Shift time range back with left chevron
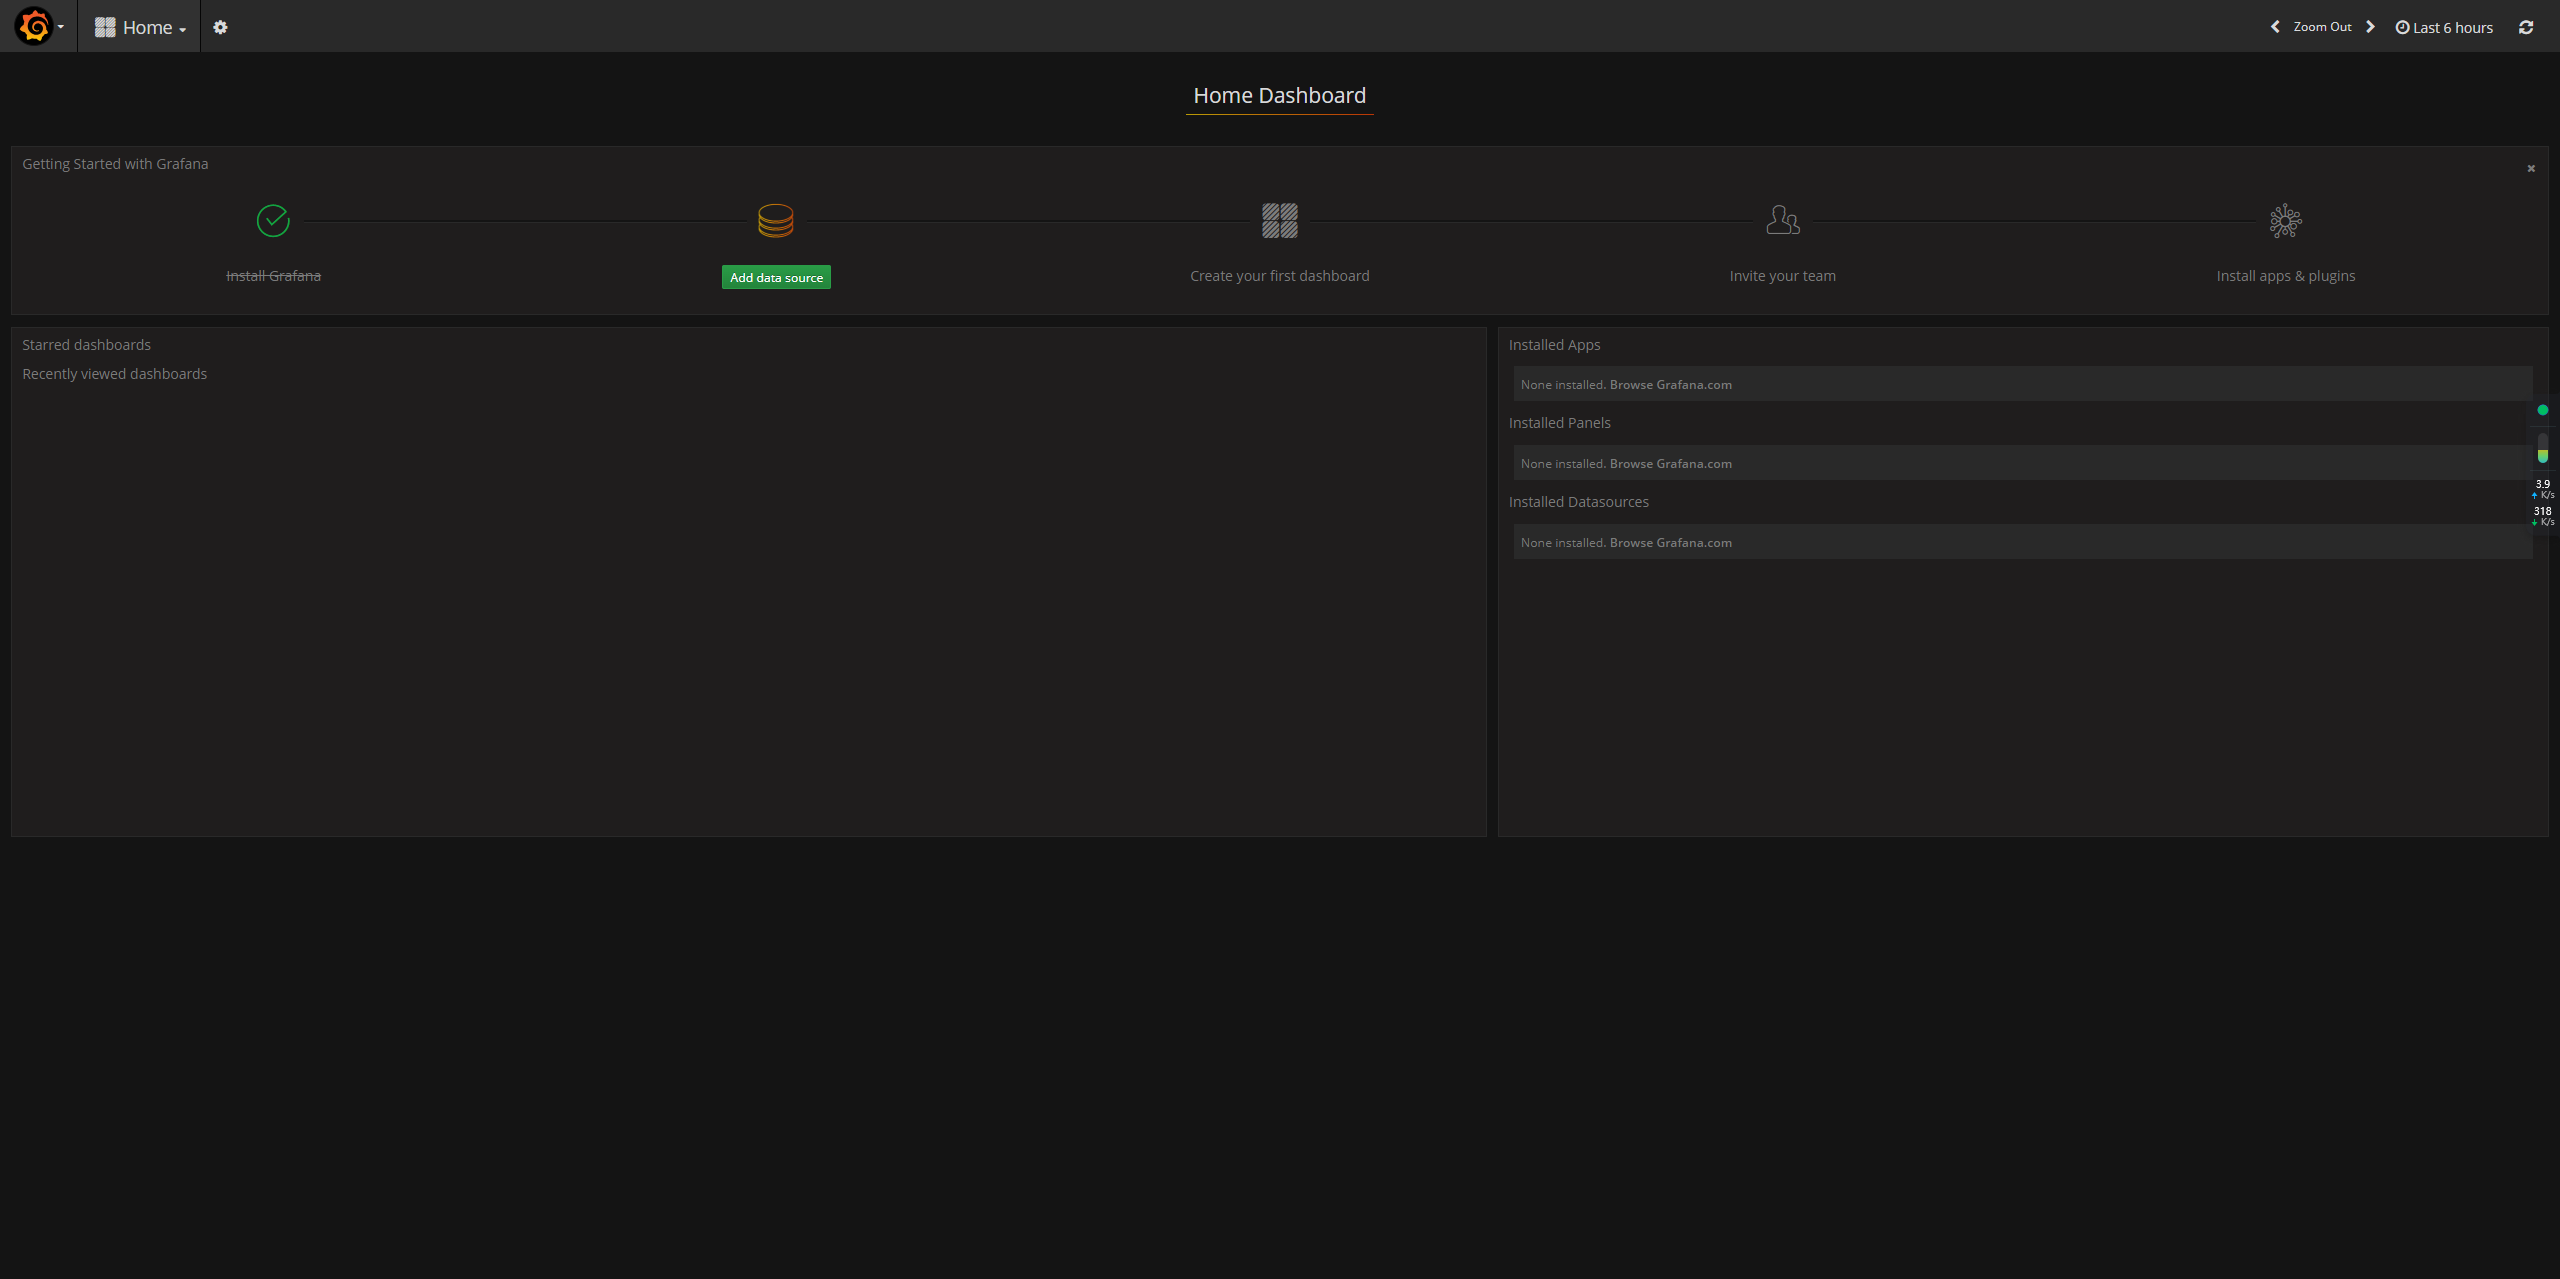Viewport: 2560px width, 1279px height. [x=2275, y=27]
